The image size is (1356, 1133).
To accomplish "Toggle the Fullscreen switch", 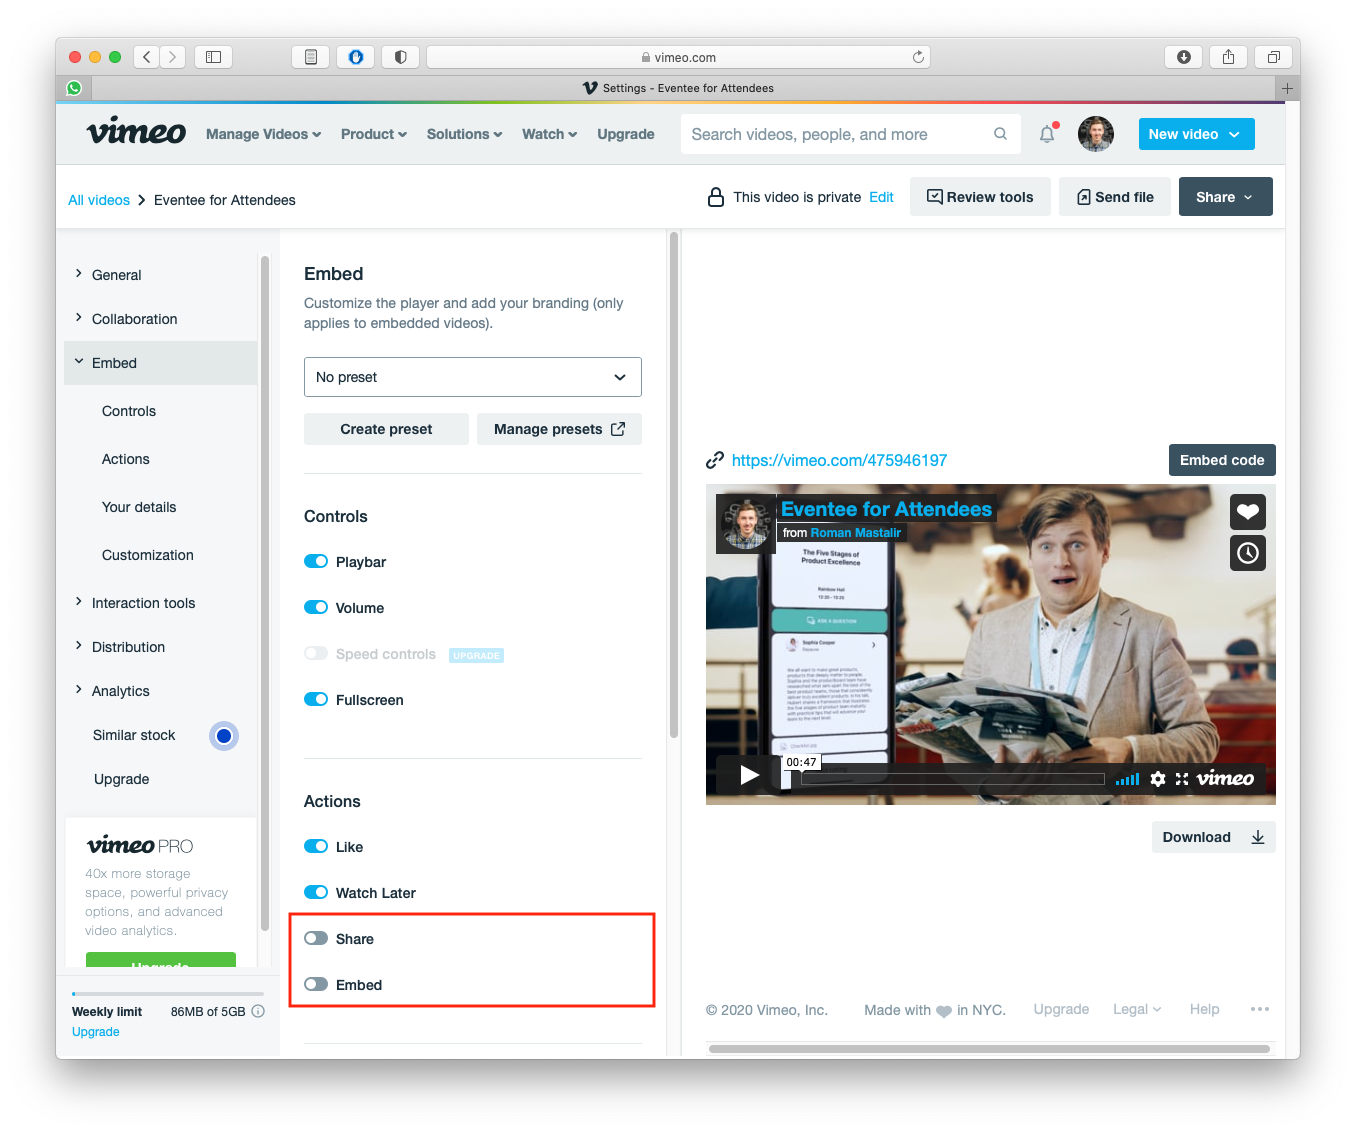I will click(x=316, y=699).
